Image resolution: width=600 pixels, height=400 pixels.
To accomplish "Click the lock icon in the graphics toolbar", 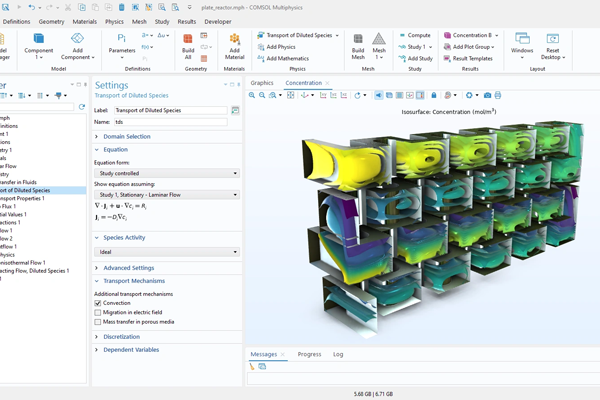I will (434, 95).
